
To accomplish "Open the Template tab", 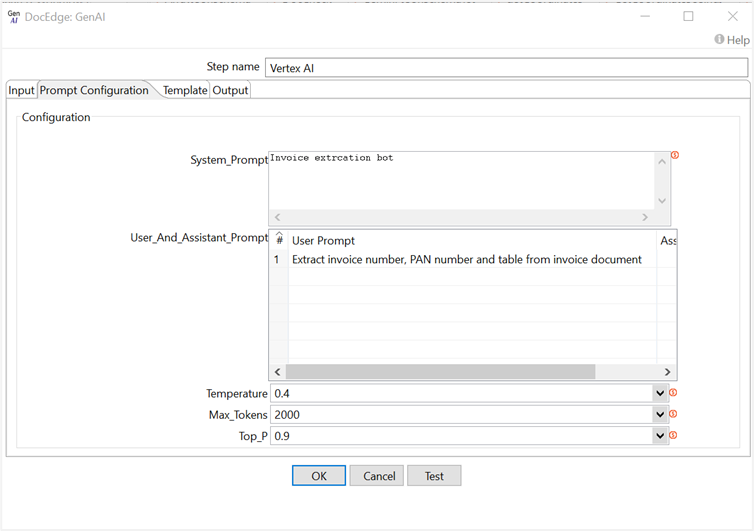I will pos(185,90).
